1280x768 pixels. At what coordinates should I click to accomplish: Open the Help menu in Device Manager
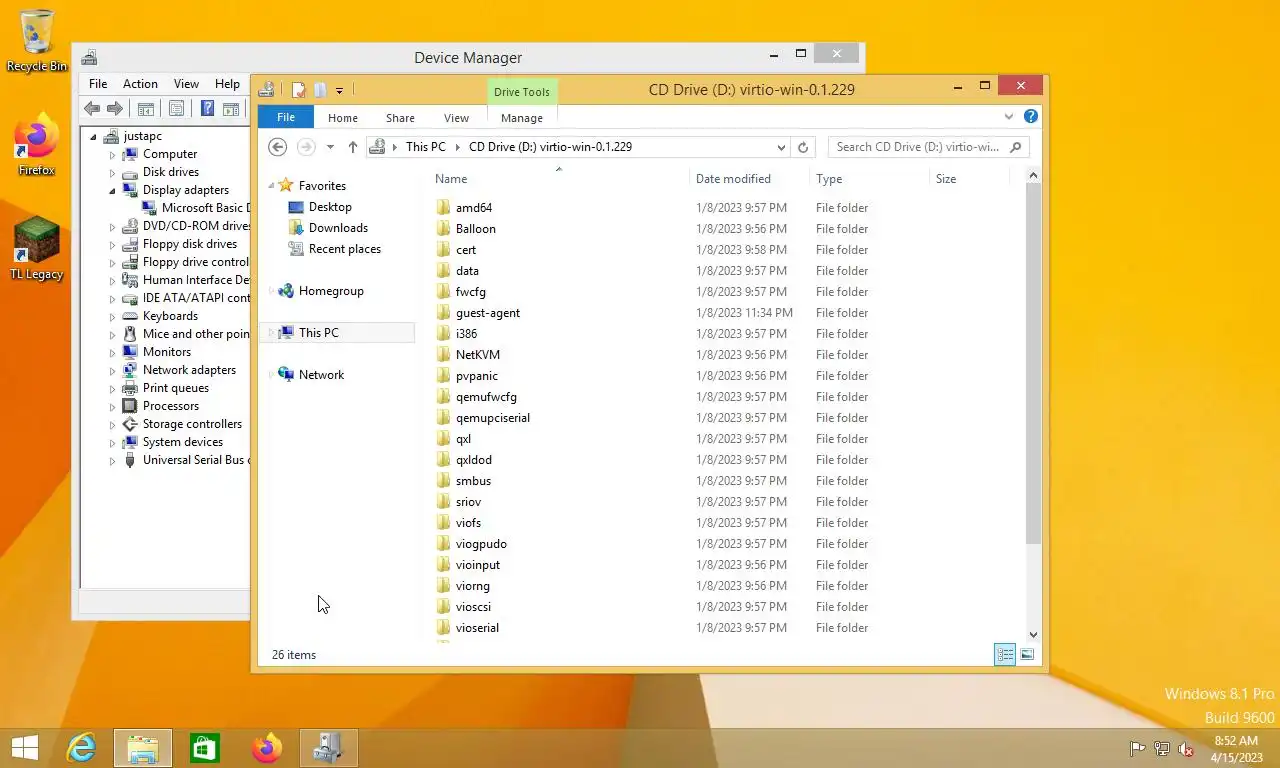tap(227, 84)
